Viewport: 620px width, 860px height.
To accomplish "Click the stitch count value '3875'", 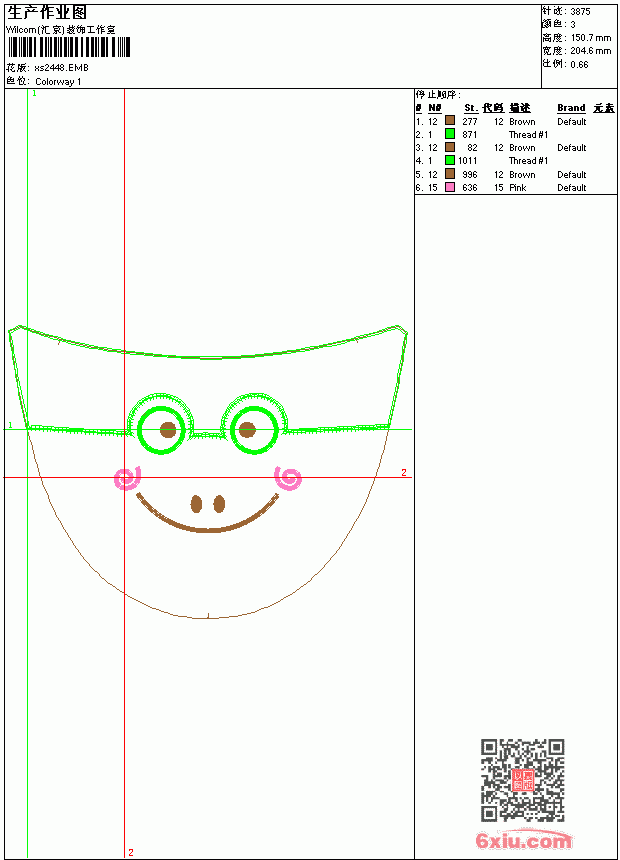I will (580, 12).
